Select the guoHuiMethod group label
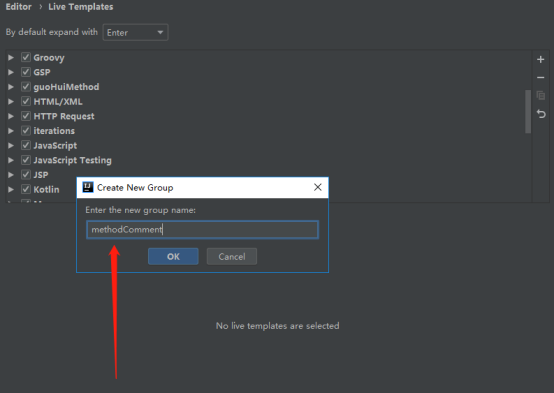This screenshot has width=554, height=393. click(x=66, y=87)
